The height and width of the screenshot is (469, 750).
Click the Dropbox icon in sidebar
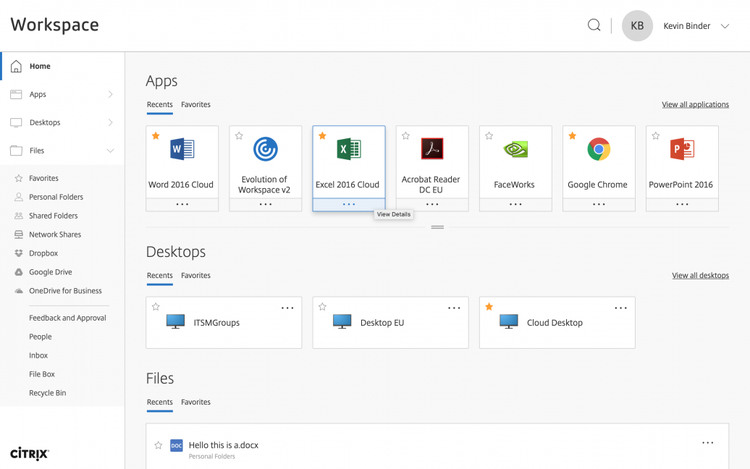click(x=19, y=253)
